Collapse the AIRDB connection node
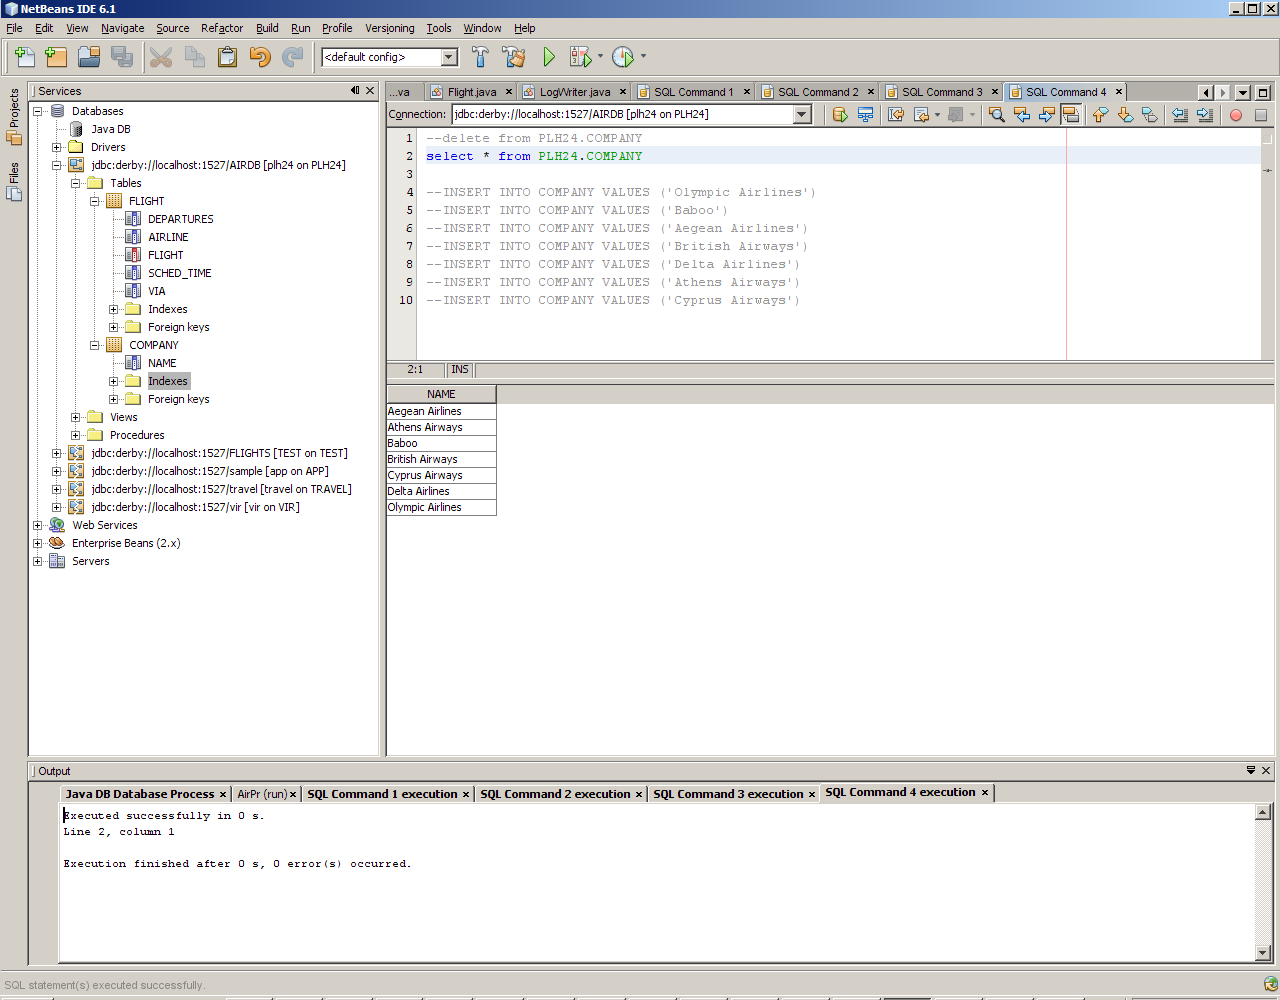The height and width of the screenshot is (1000, 1280). pos(57,165)
